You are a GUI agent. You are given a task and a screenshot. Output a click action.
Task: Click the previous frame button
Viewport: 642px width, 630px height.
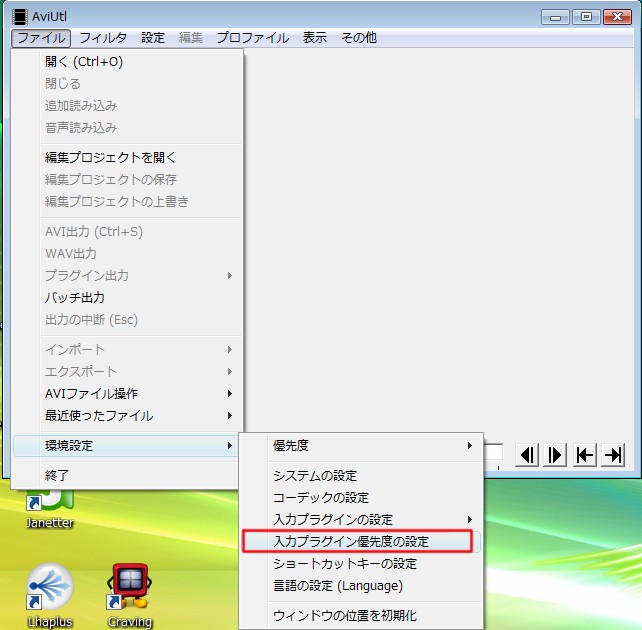coord(527,455)
